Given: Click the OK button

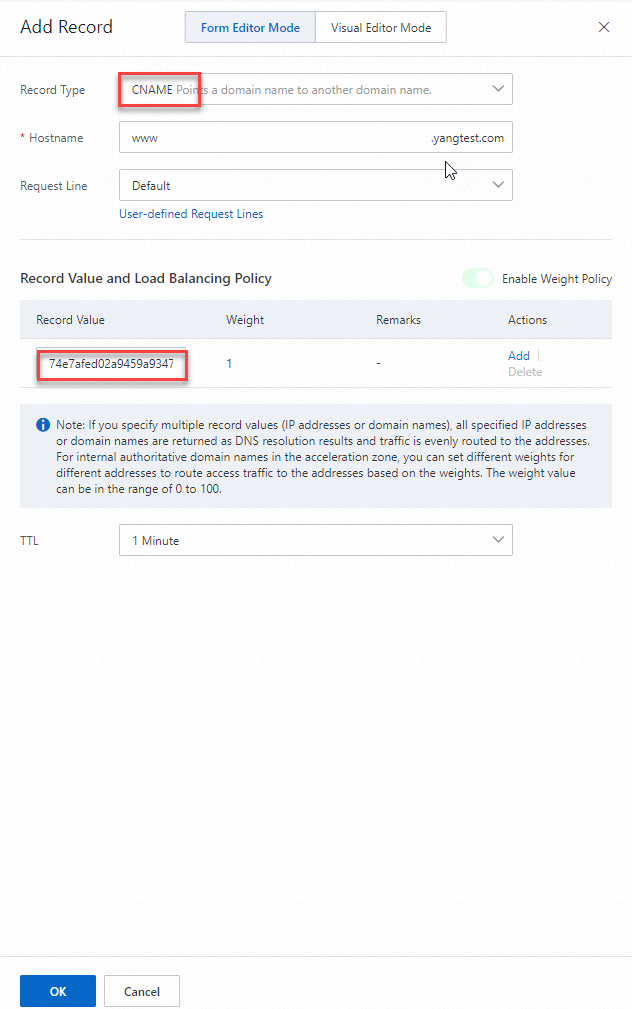Looking at the screenshot, I should [x=58, y=991].
